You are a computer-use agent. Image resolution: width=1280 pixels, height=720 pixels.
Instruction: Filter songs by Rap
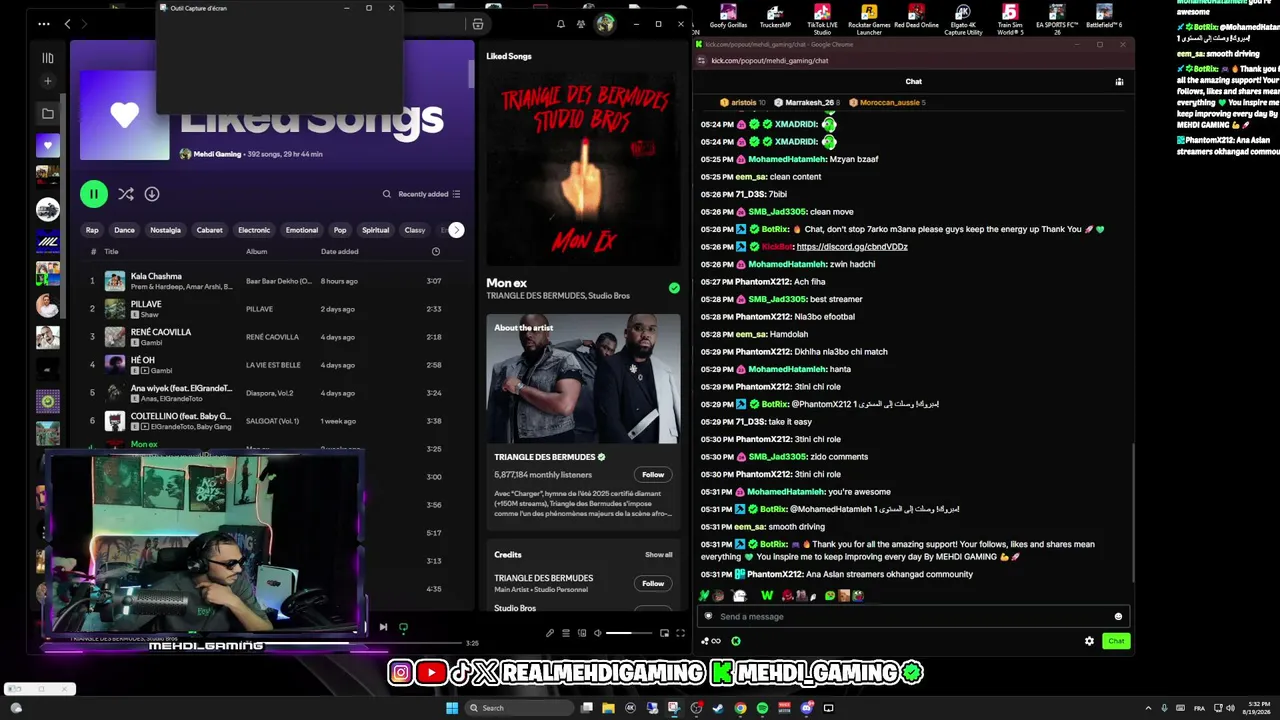[x=92, y=230]
